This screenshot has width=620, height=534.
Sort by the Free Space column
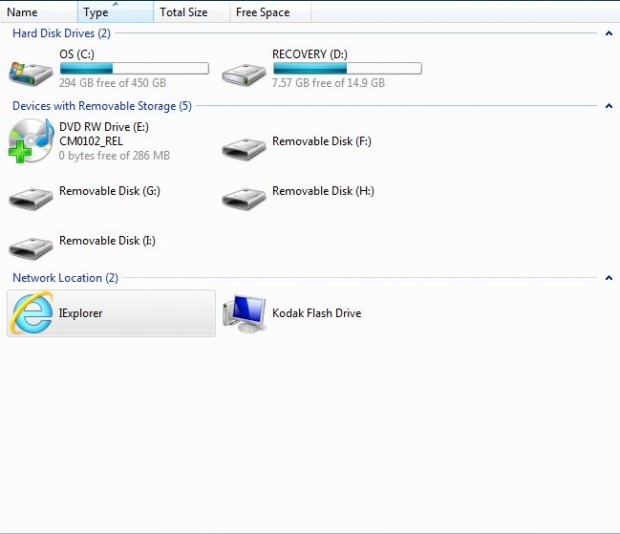[270, 12]
